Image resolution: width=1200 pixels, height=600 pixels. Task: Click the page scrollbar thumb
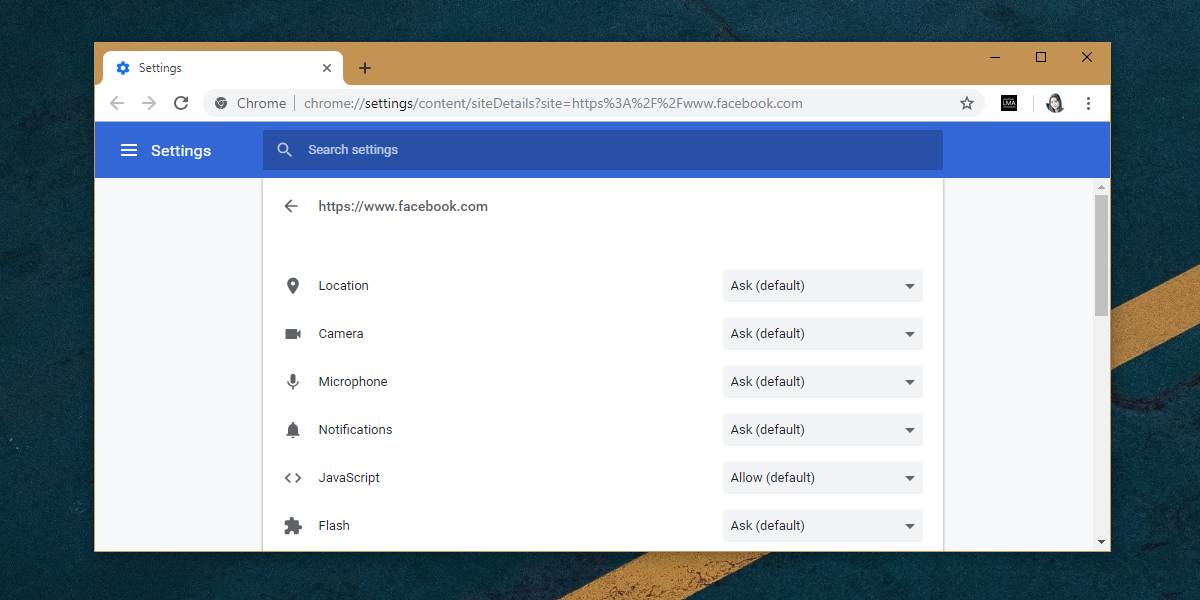click(x=1101, y=255)
